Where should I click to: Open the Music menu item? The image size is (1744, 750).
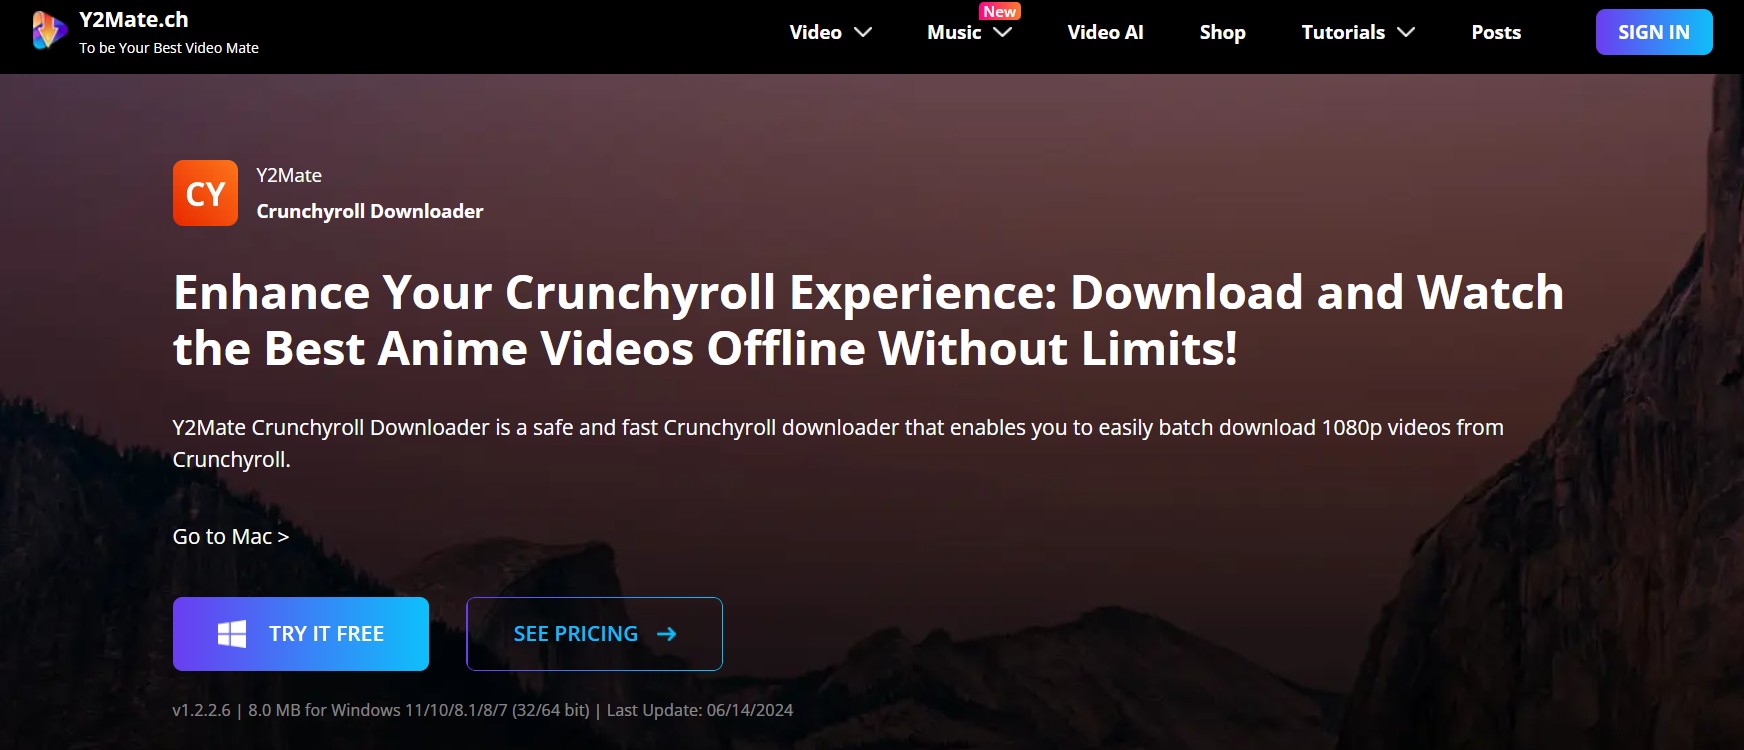tap(954, 32)
